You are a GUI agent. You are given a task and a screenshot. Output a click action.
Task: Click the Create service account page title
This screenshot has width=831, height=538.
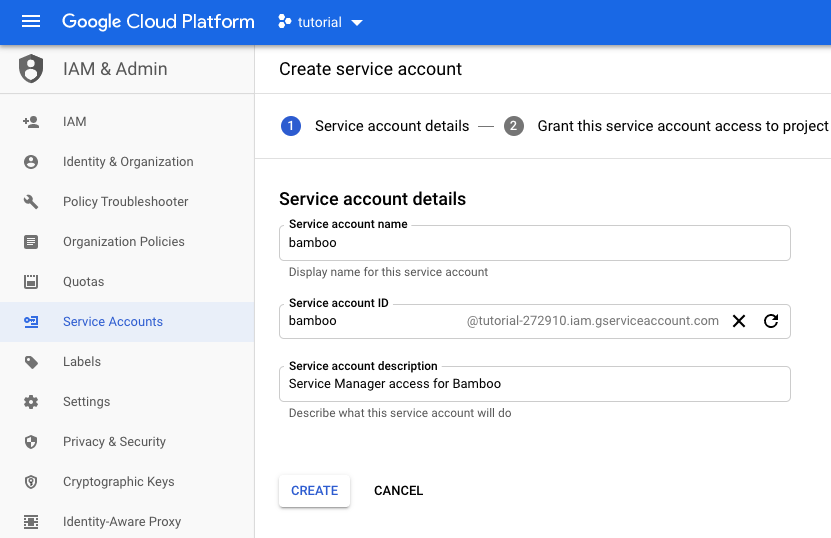(x=370, y=69)
